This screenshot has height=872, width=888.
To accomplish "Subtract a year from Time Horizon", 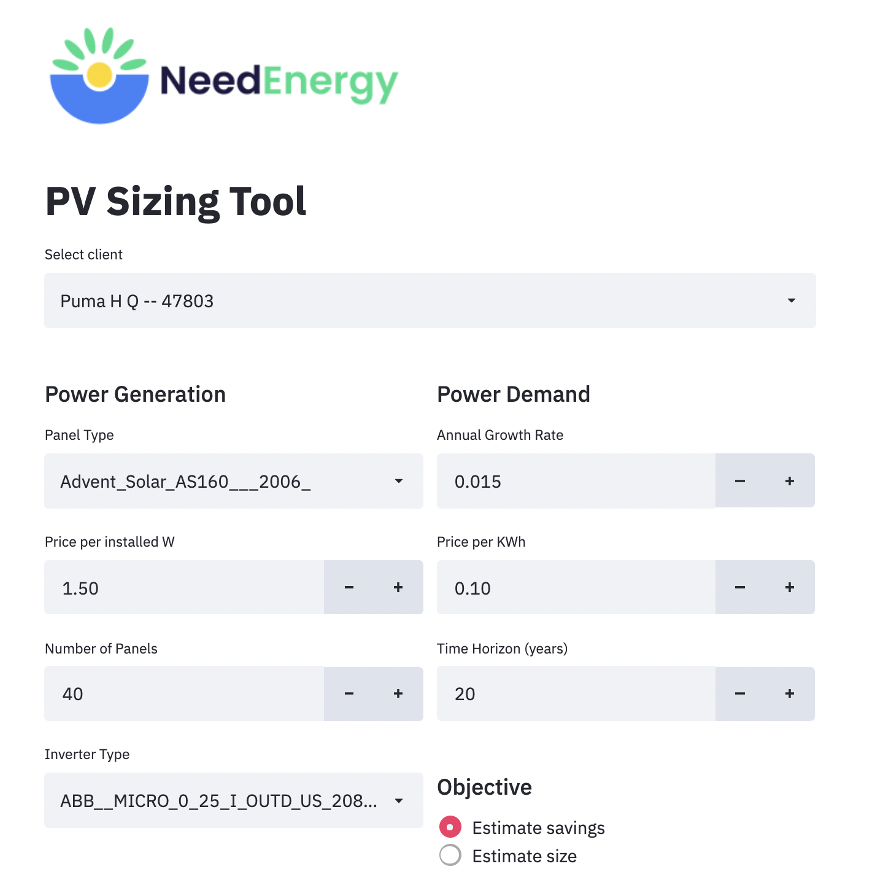I will coord(740,694).
